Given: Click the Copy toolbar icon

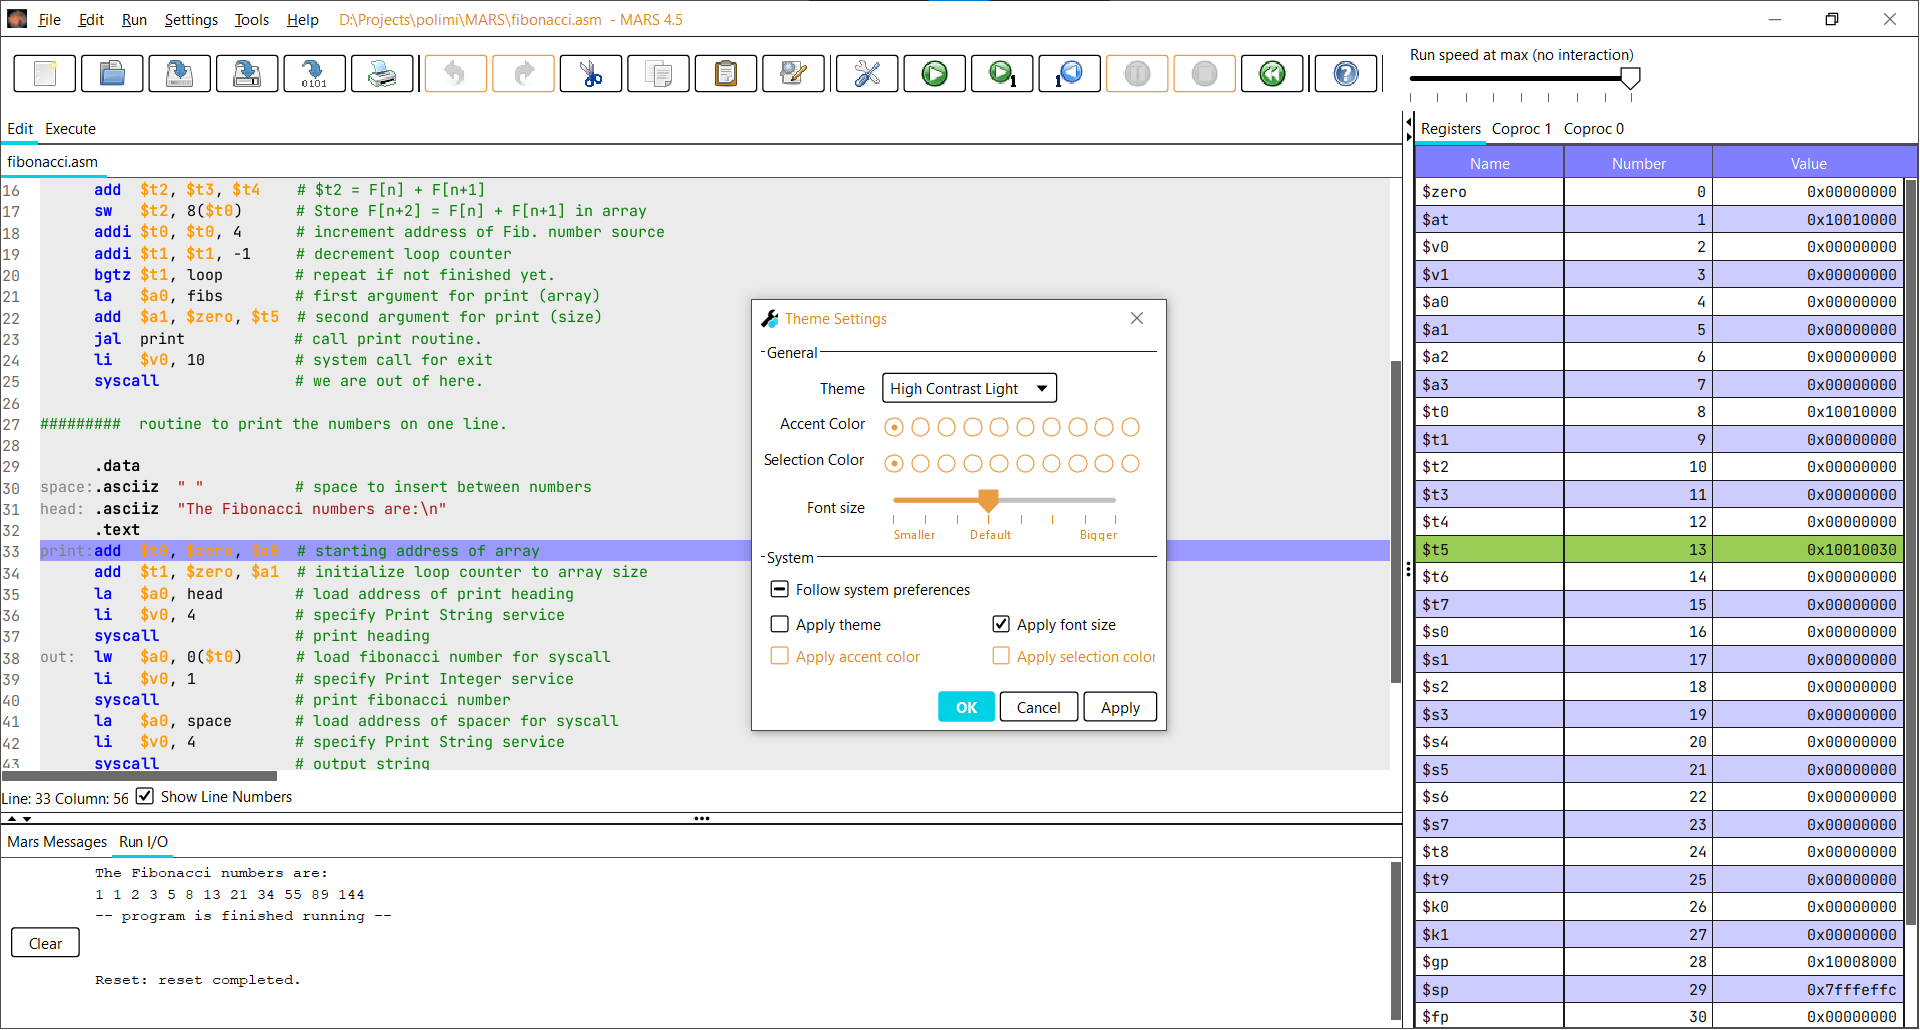Looking at the screenshot, I should tap(658, 73).
